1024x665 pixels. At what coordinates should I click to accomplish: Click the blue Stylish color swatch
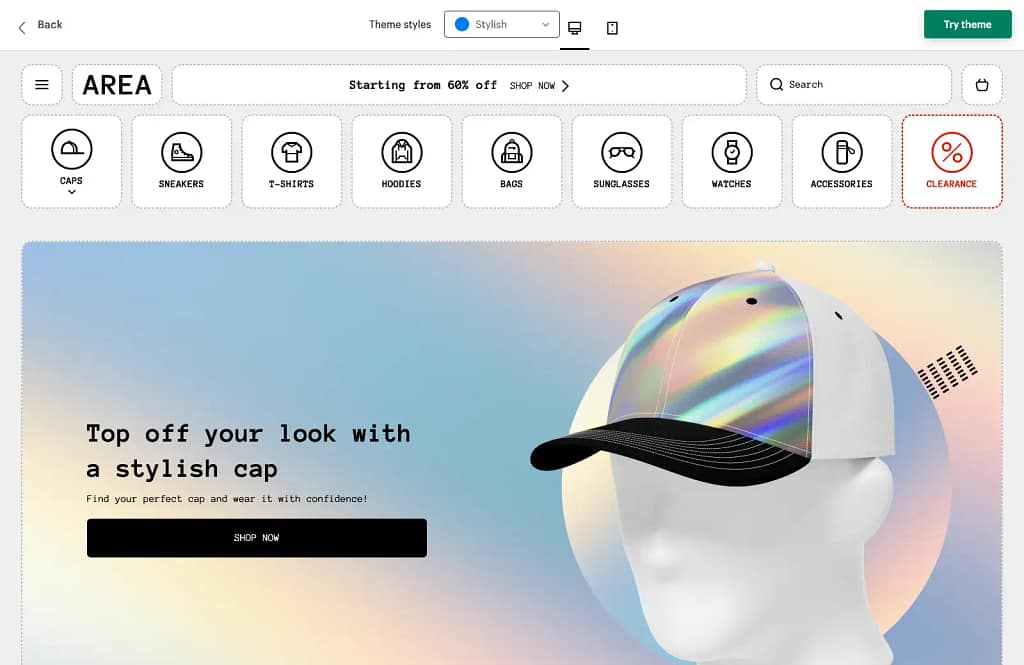[x=462, y=25]
